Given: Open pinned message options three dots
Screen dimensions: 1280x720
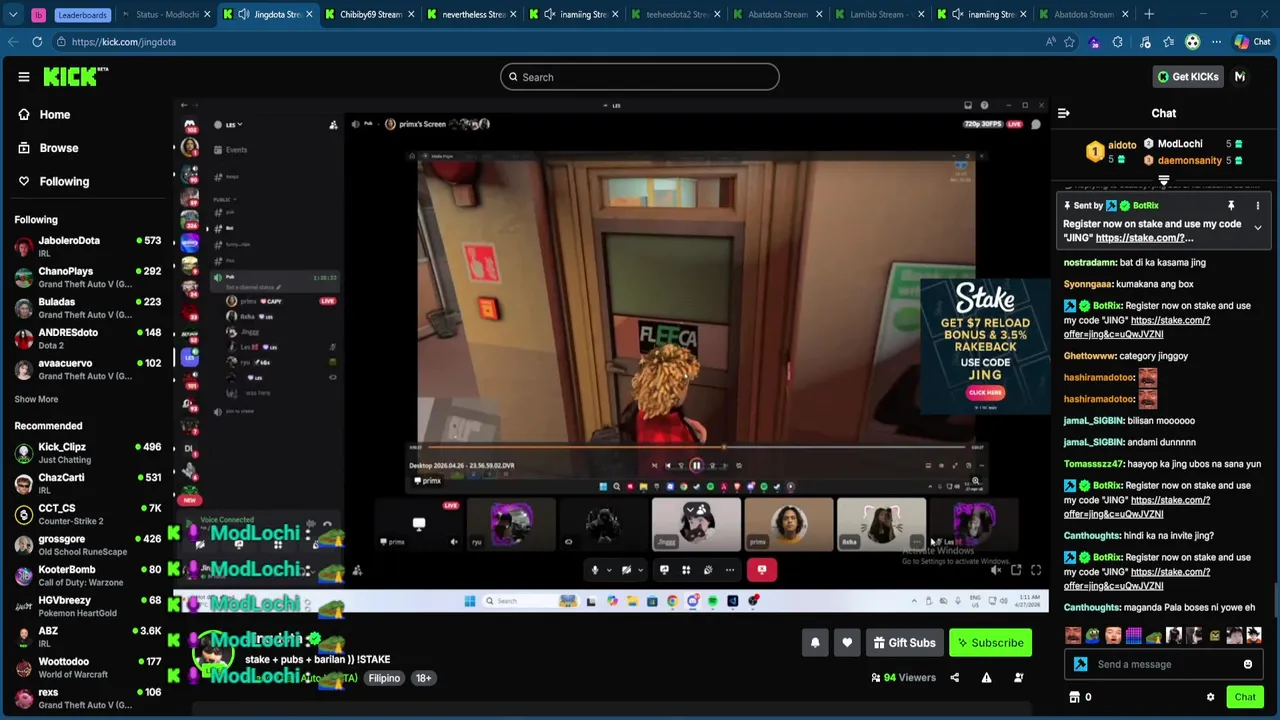Looking at the screenshot, I should pos(1258,206).
